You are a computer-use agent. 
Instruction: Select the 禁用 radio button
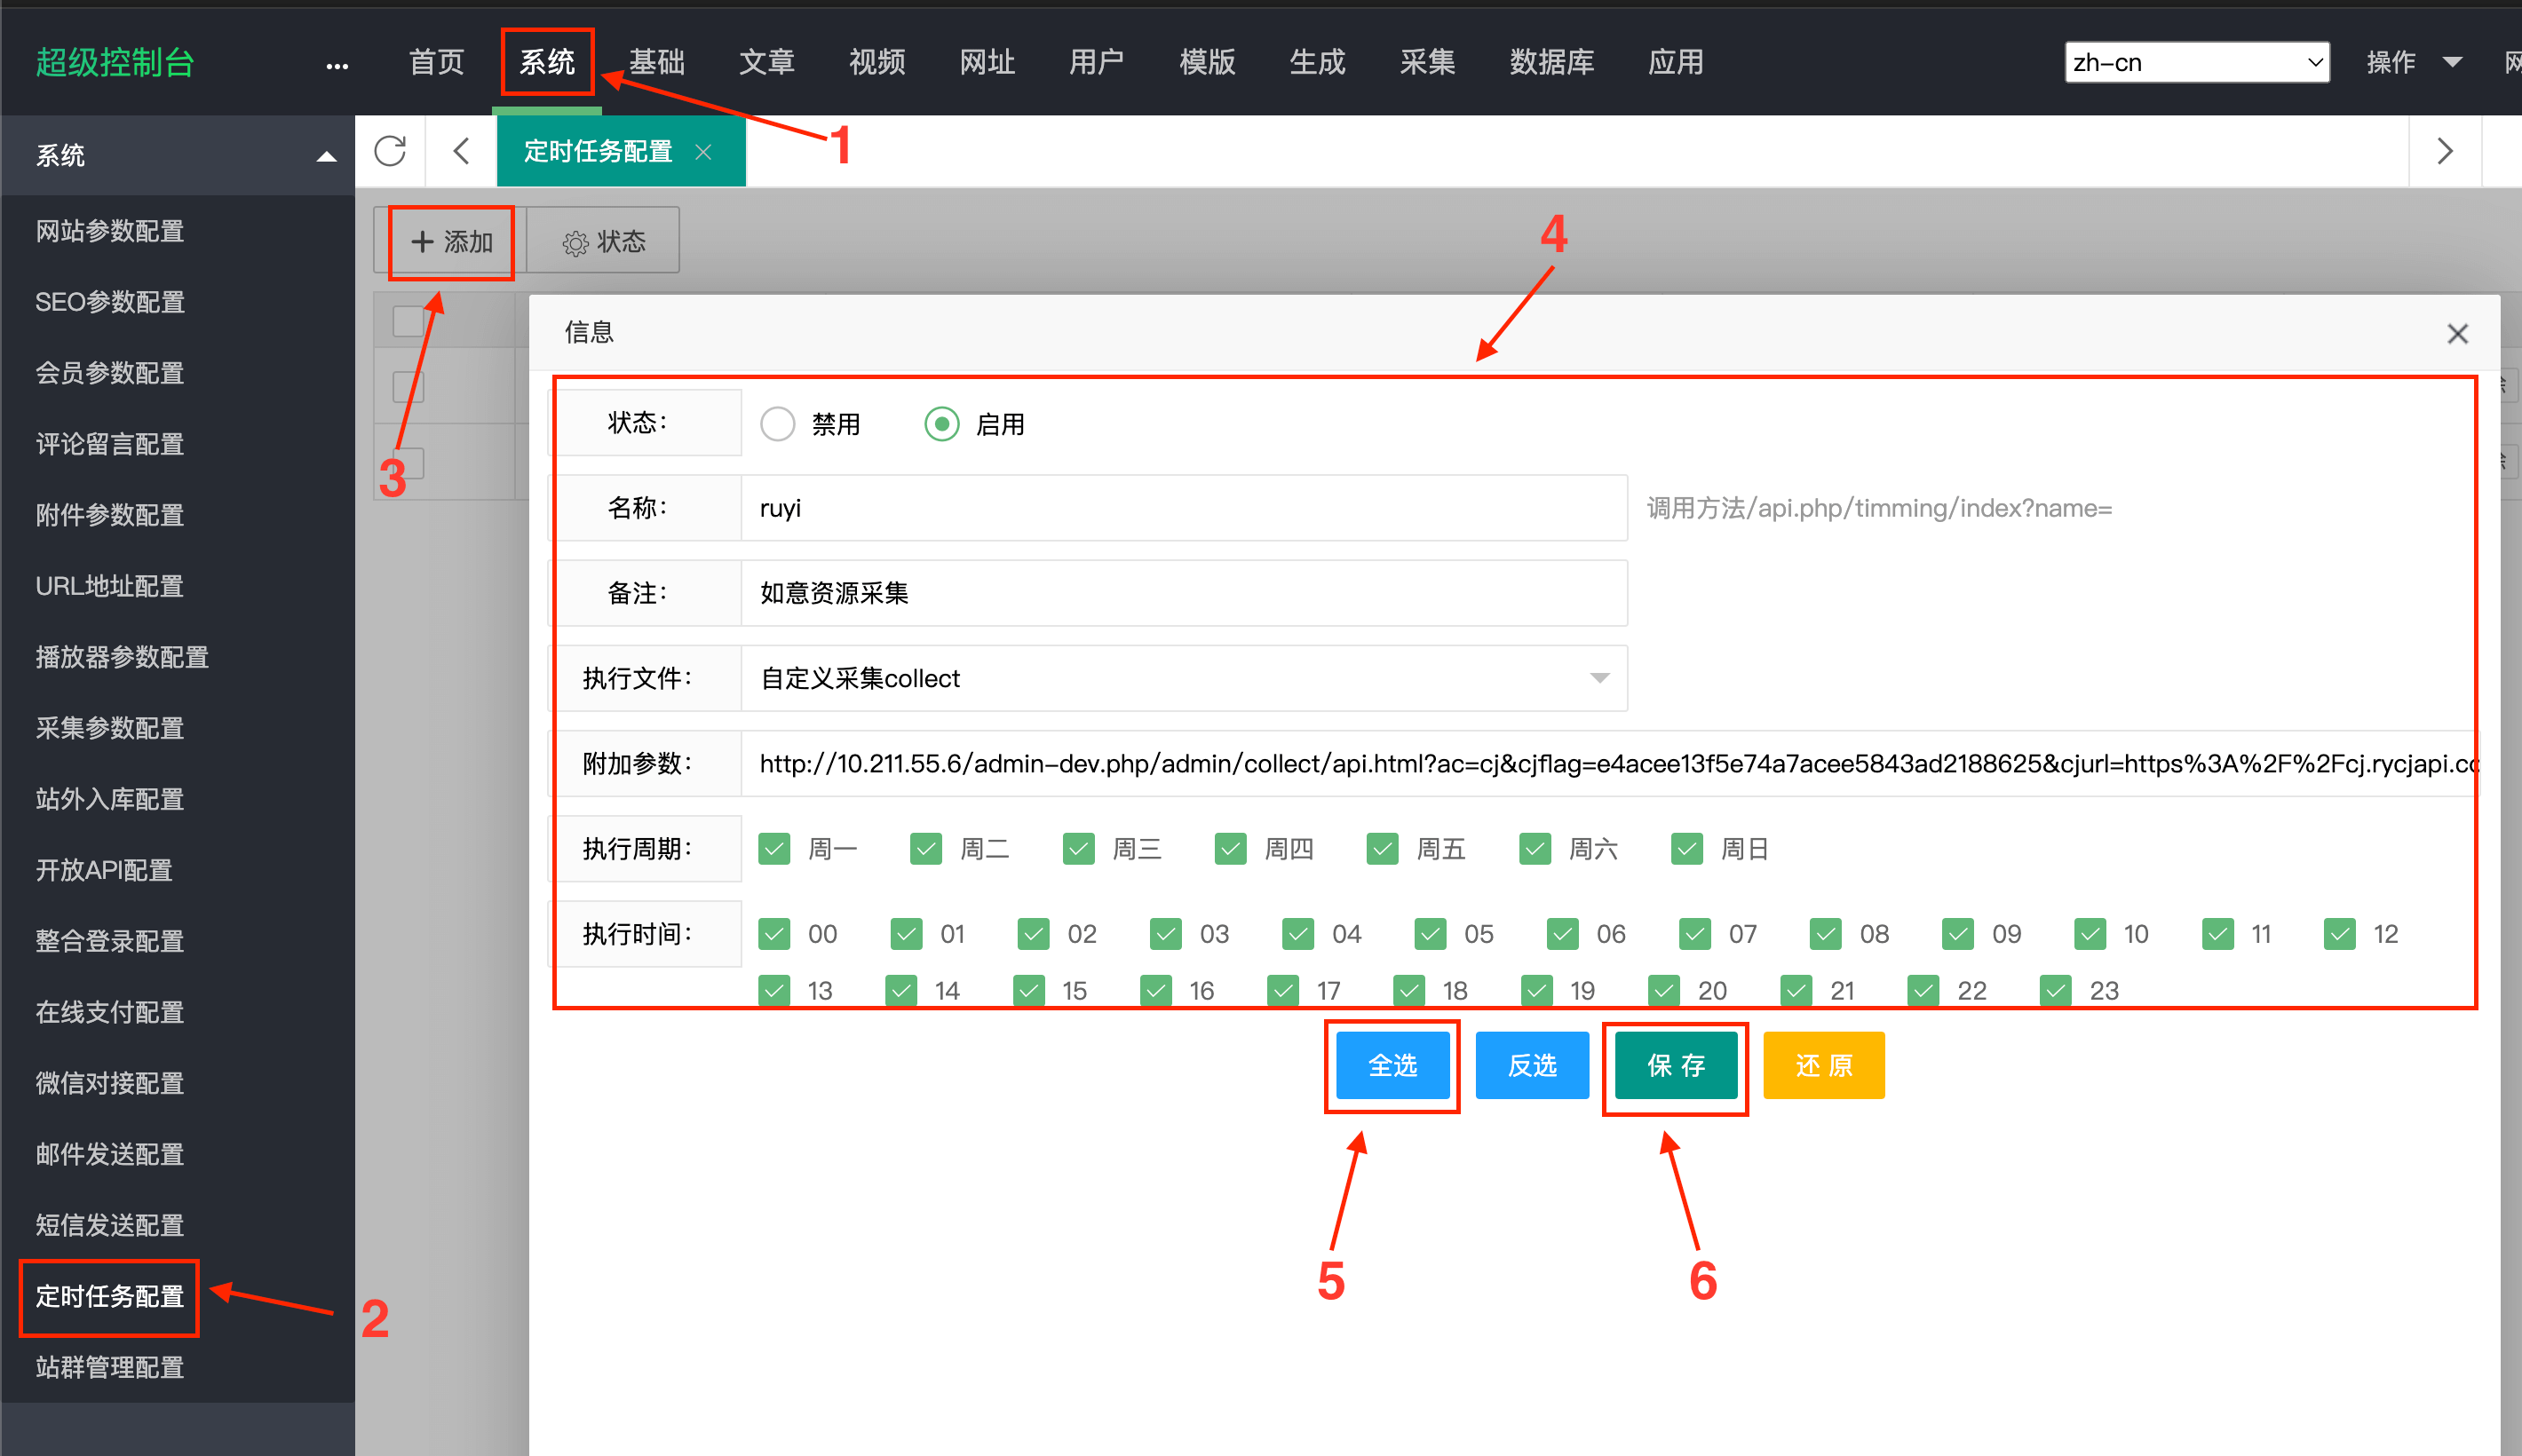click(x=777, y=424)
